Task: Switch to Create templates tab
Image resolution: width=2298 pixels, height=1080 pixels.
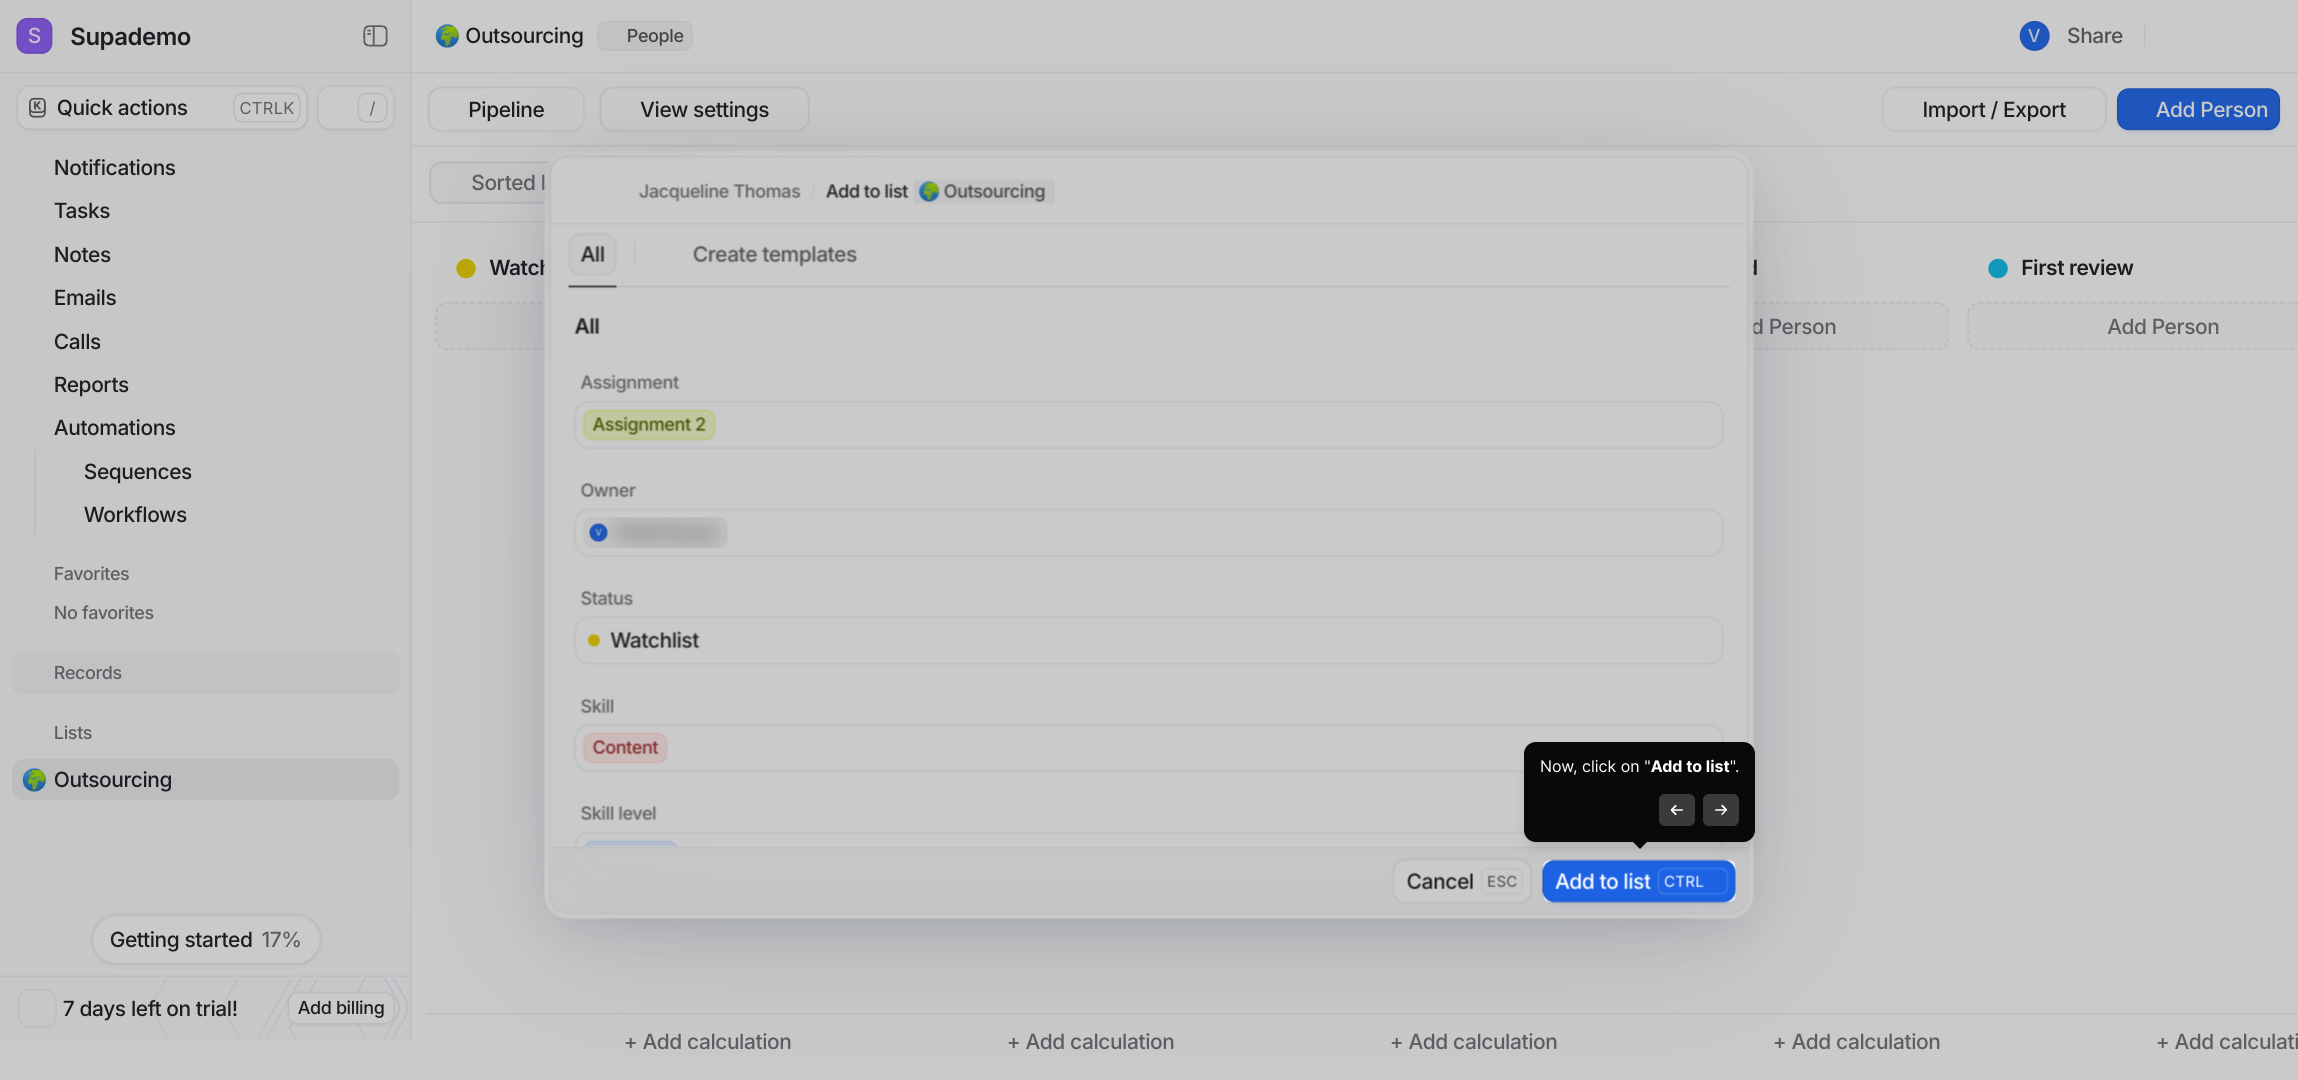Action: pyautogui.click(x=774, y=255)
